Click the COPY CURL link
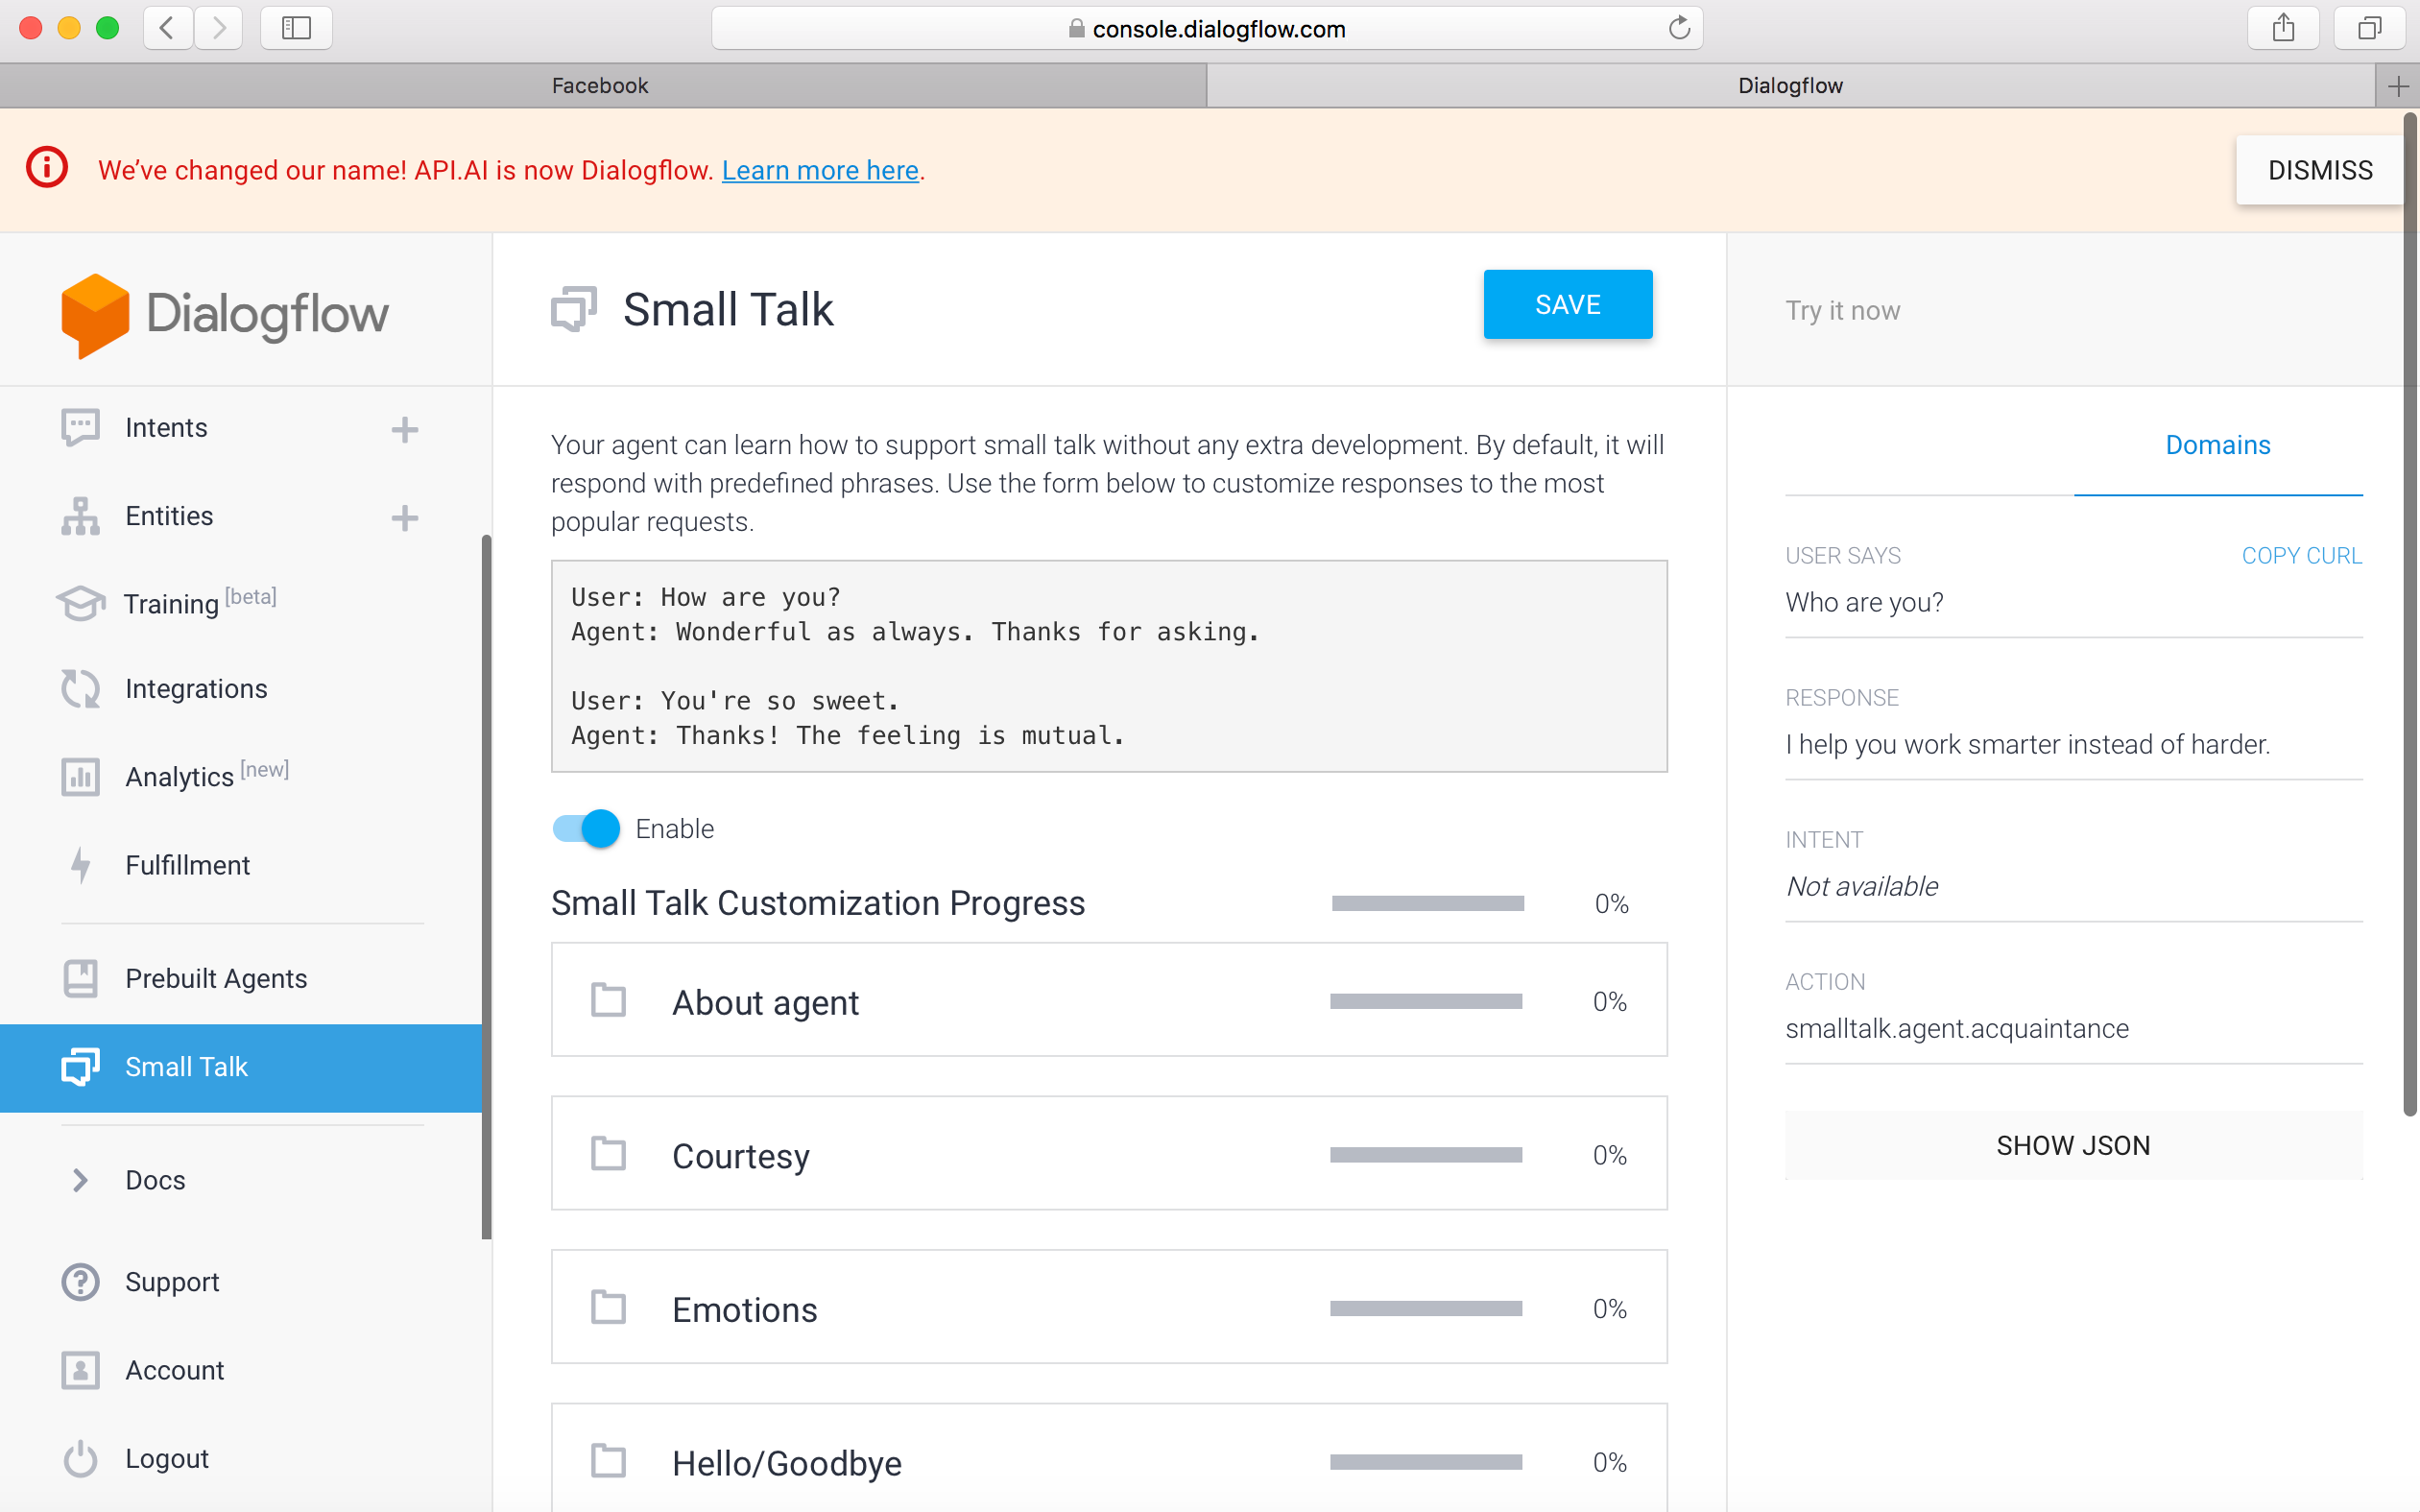This screenshot has width=2420, height=1512. [x=2301, y=556]
